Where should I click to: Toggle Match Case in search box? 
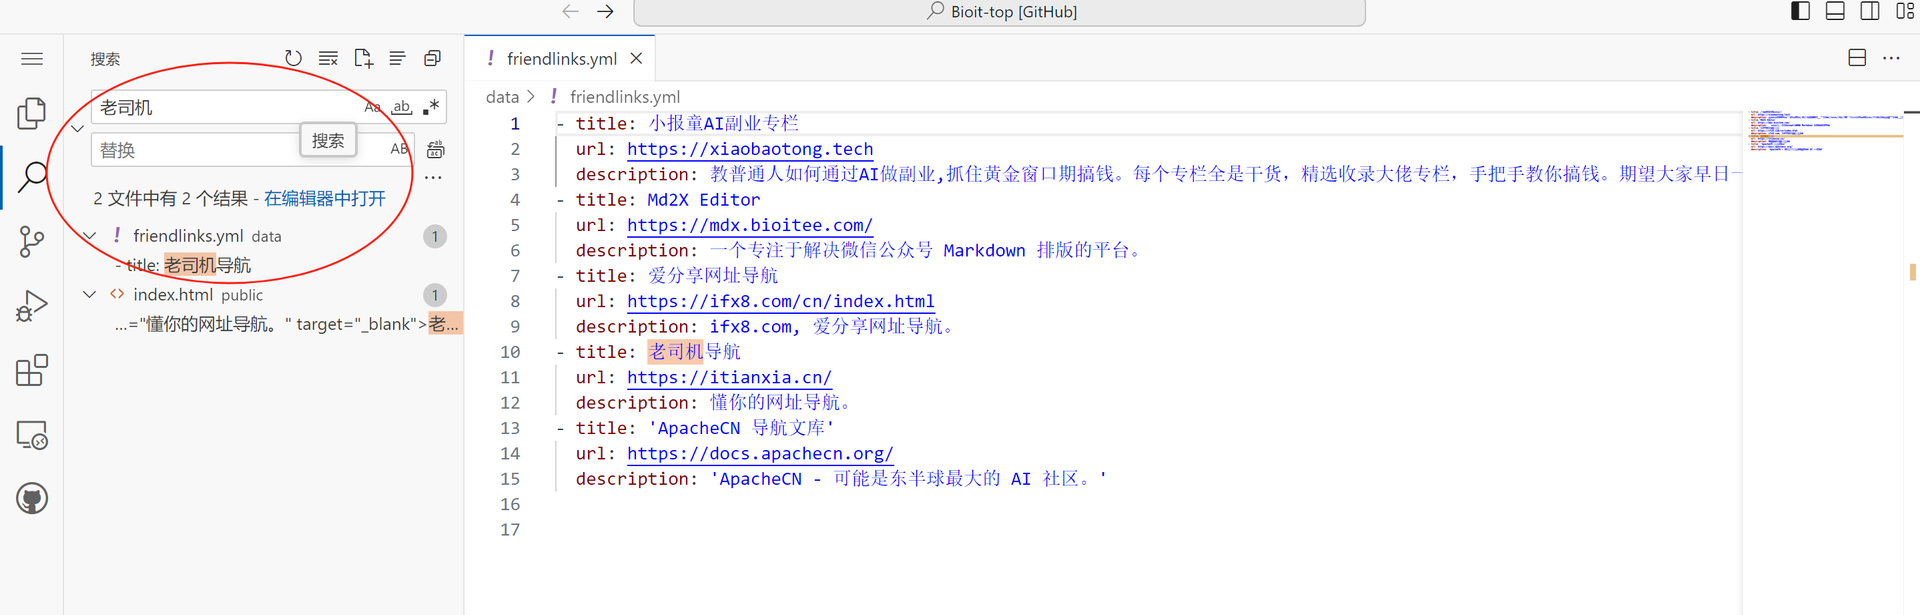[x=372, y=107]
